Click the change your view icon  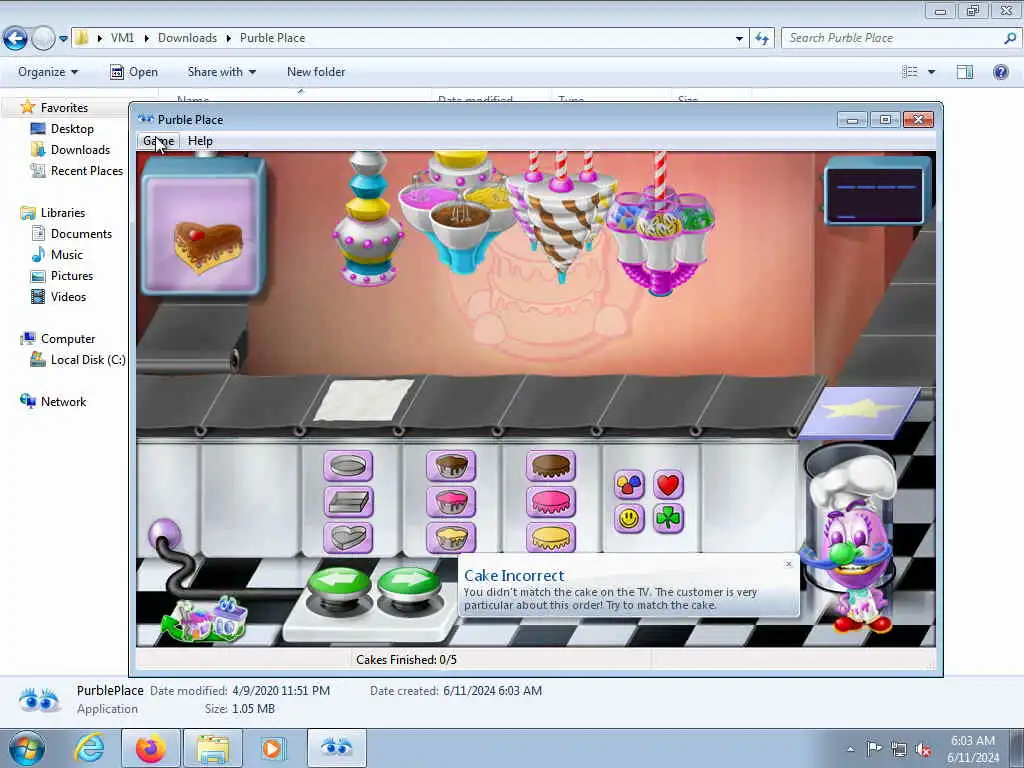[x=910, y=72]
